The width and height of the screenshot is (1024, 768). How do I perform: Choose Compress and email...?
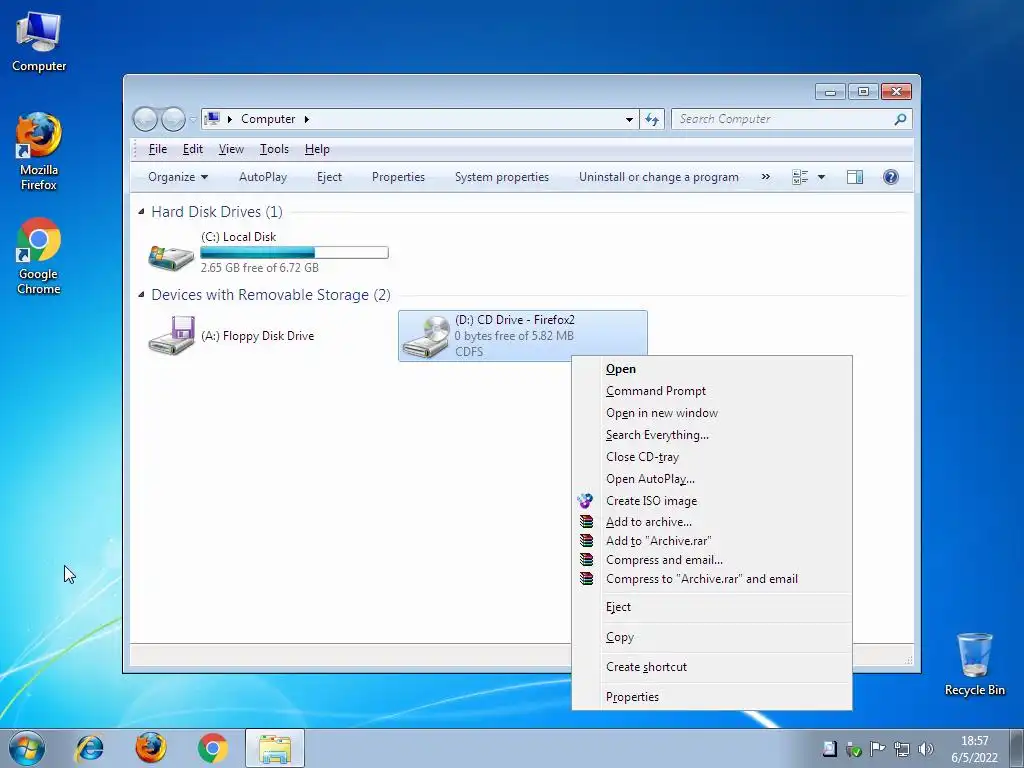[712, 560]
